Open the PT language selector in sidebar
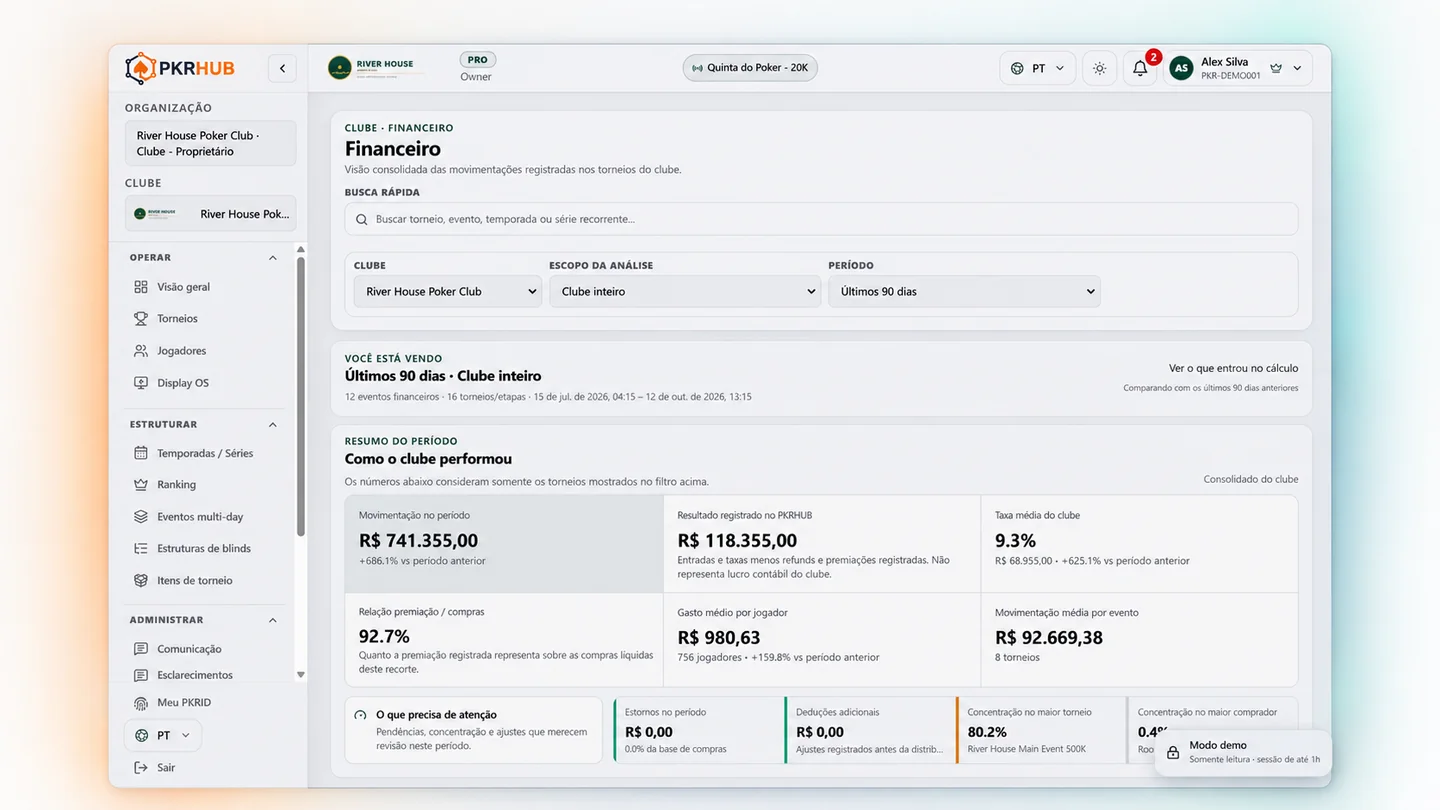The height and width of the screenshot is (810, 1440). 163,735
